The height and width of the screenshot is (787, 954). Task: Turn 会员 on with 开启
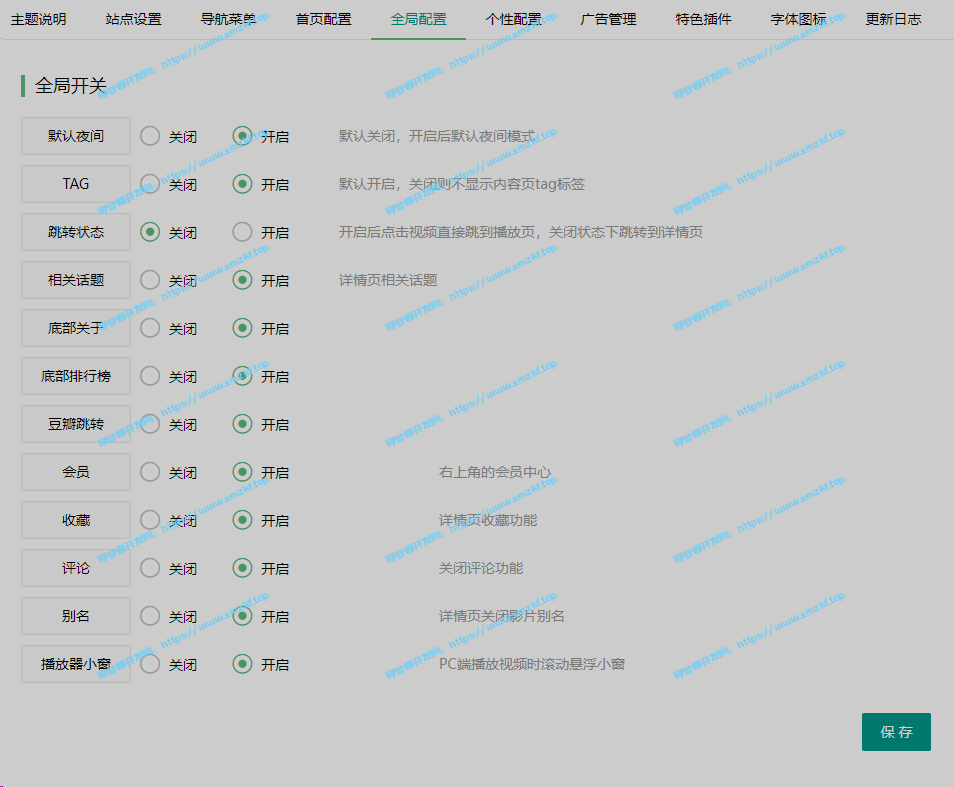[x=242, y=472]
